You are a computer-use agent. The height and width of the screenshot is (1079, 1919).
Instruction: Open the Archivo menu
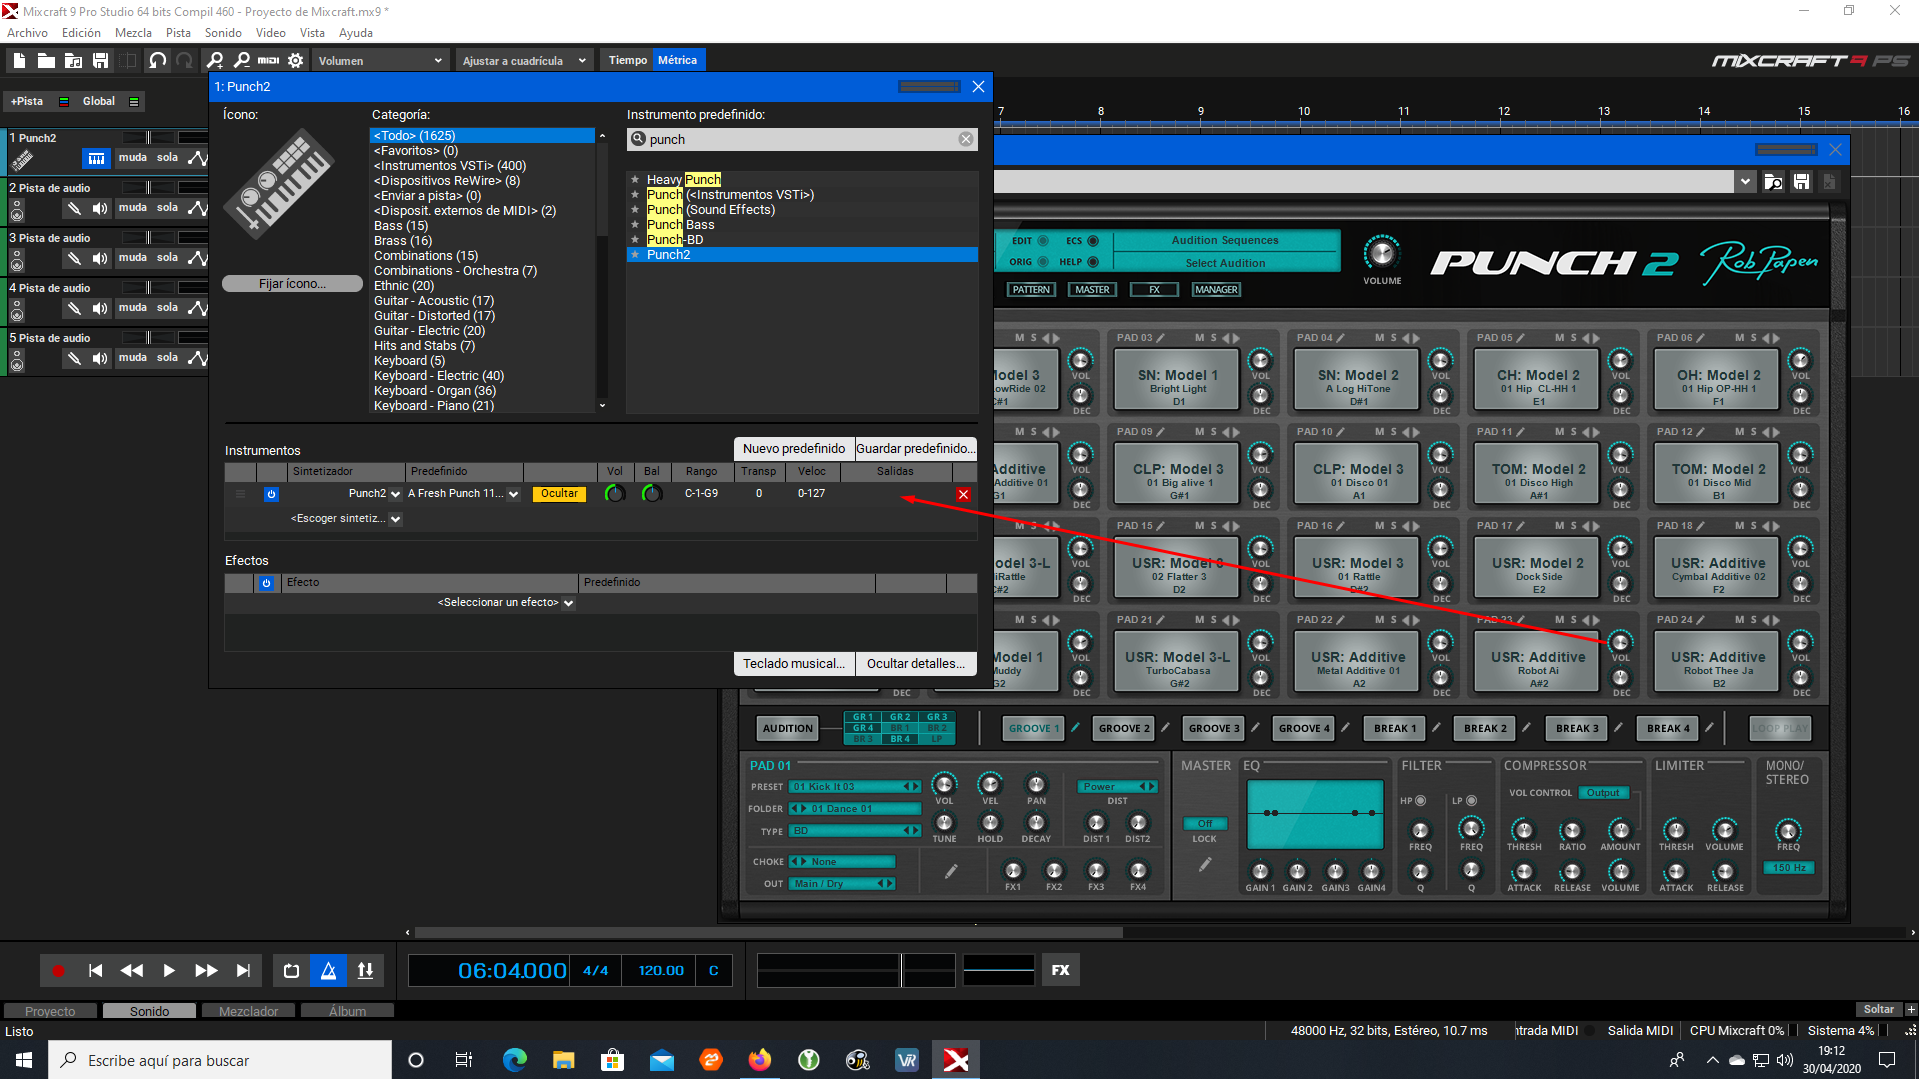(27, 33)
